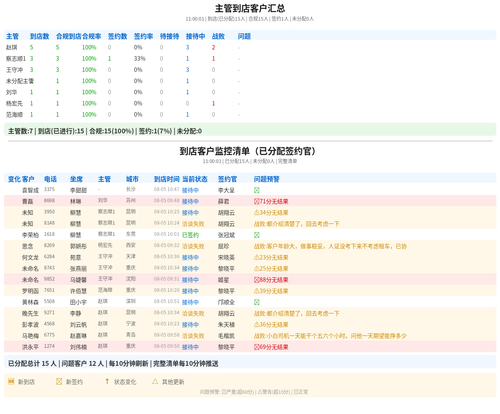Click supervisor 王守冲 in summary table
This screenshot has height=414, width=500.
coord(14,70)
